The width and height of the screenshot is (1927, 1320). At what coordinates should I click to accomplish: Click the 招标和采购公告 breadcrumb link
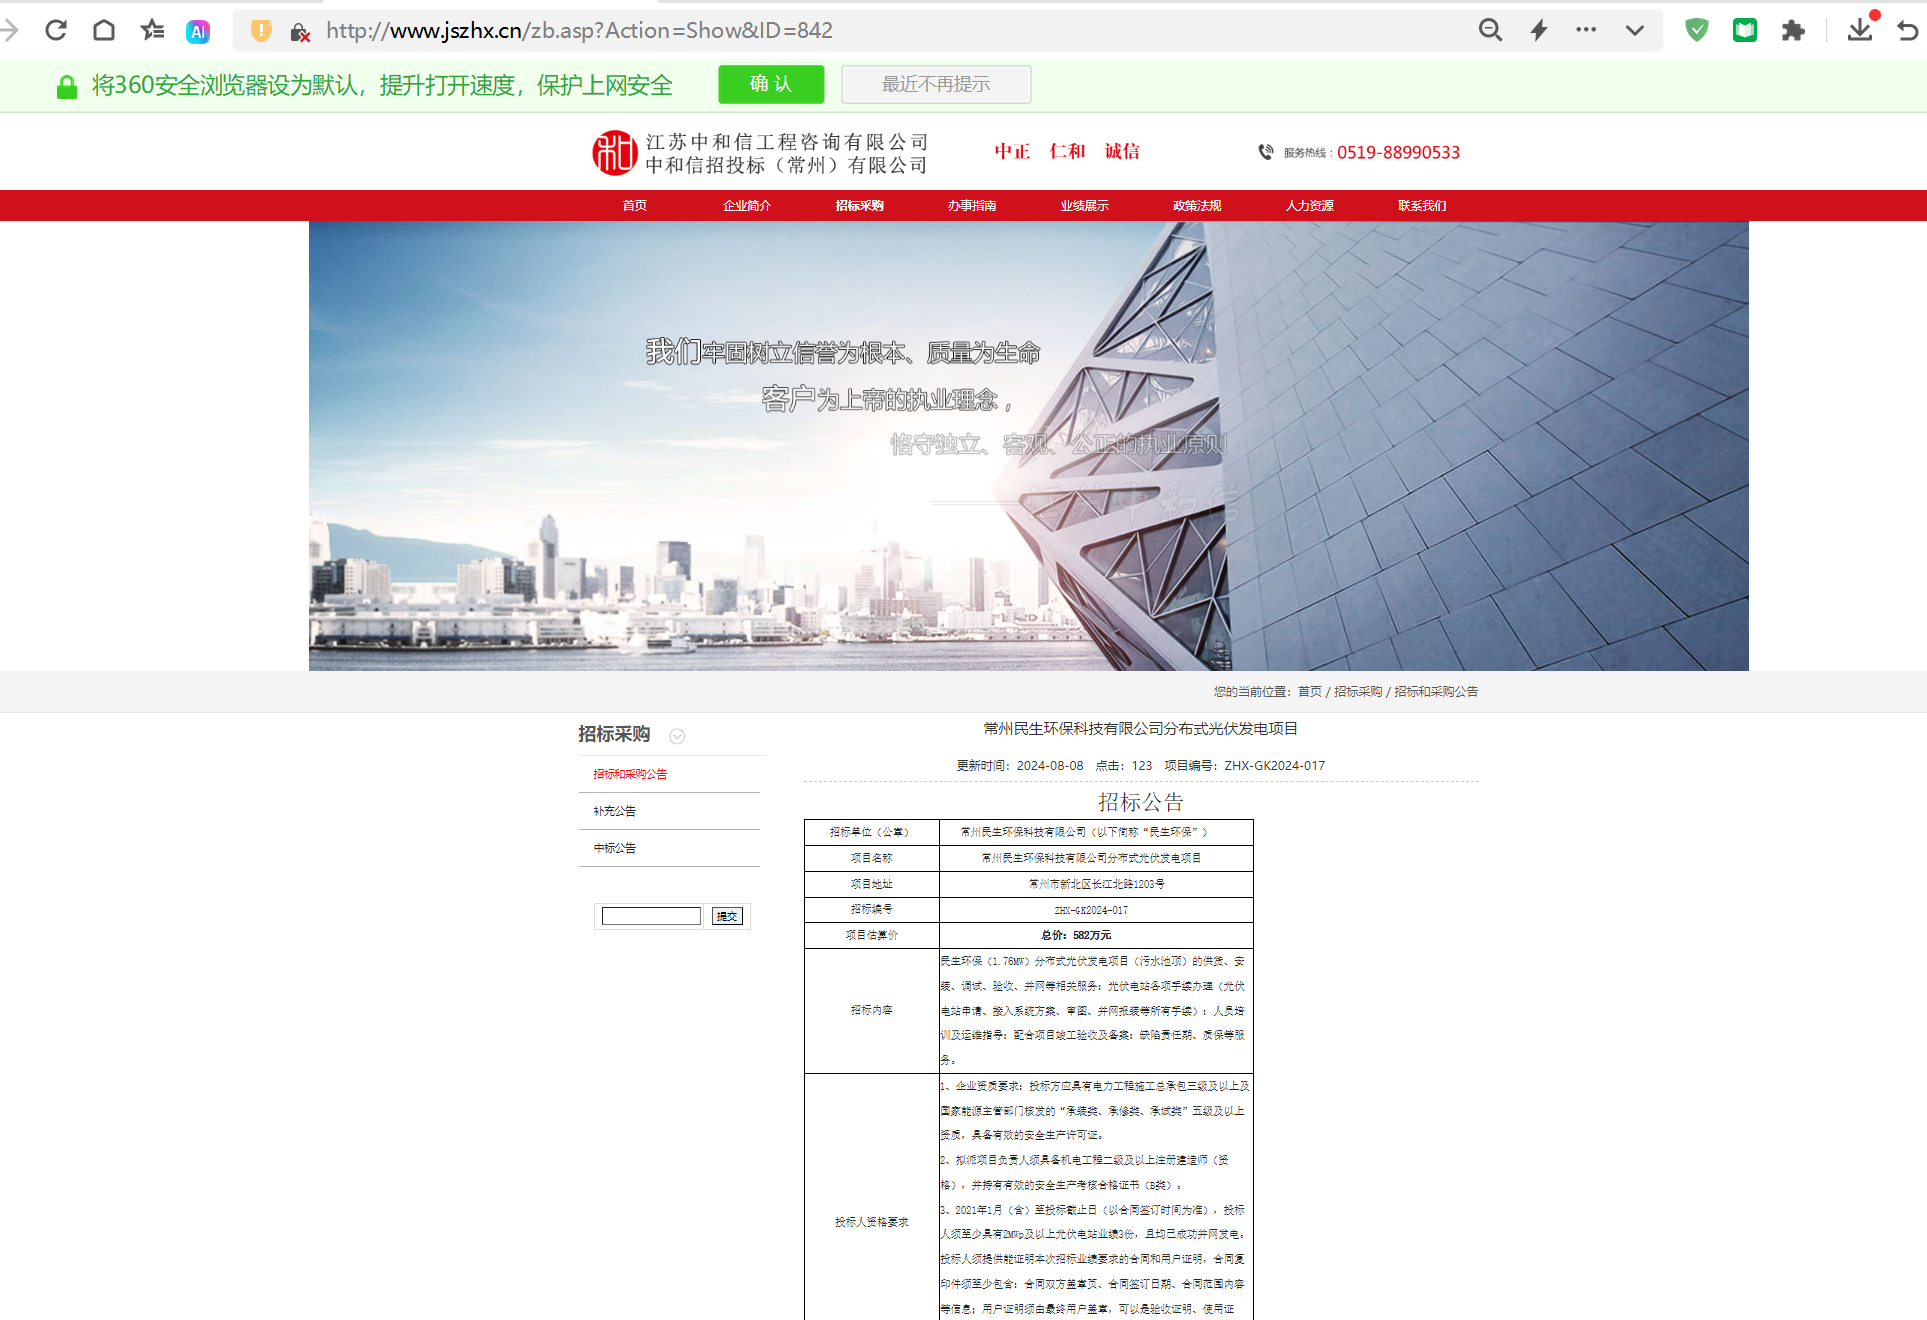point(1437,691)
